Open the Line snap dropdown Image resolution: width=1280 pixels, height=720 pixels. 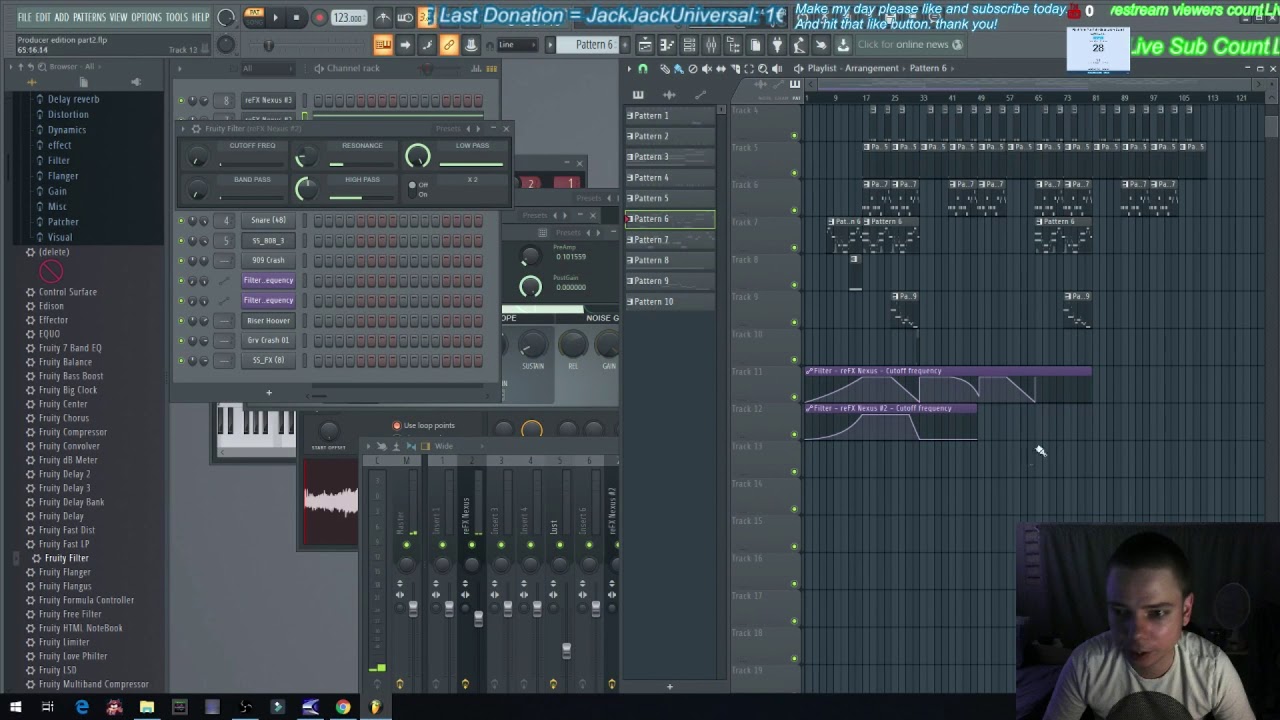pos(519,44)
